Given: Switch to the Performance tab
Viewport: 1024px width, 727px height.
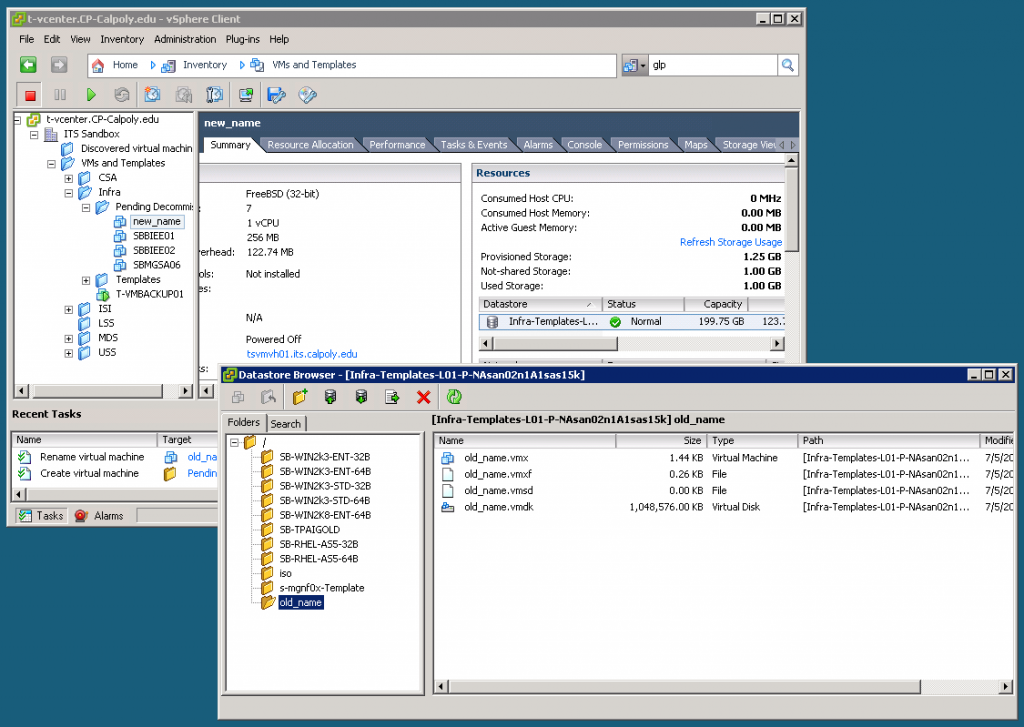Looking at the screenshot, I should (x=397, y=145).
